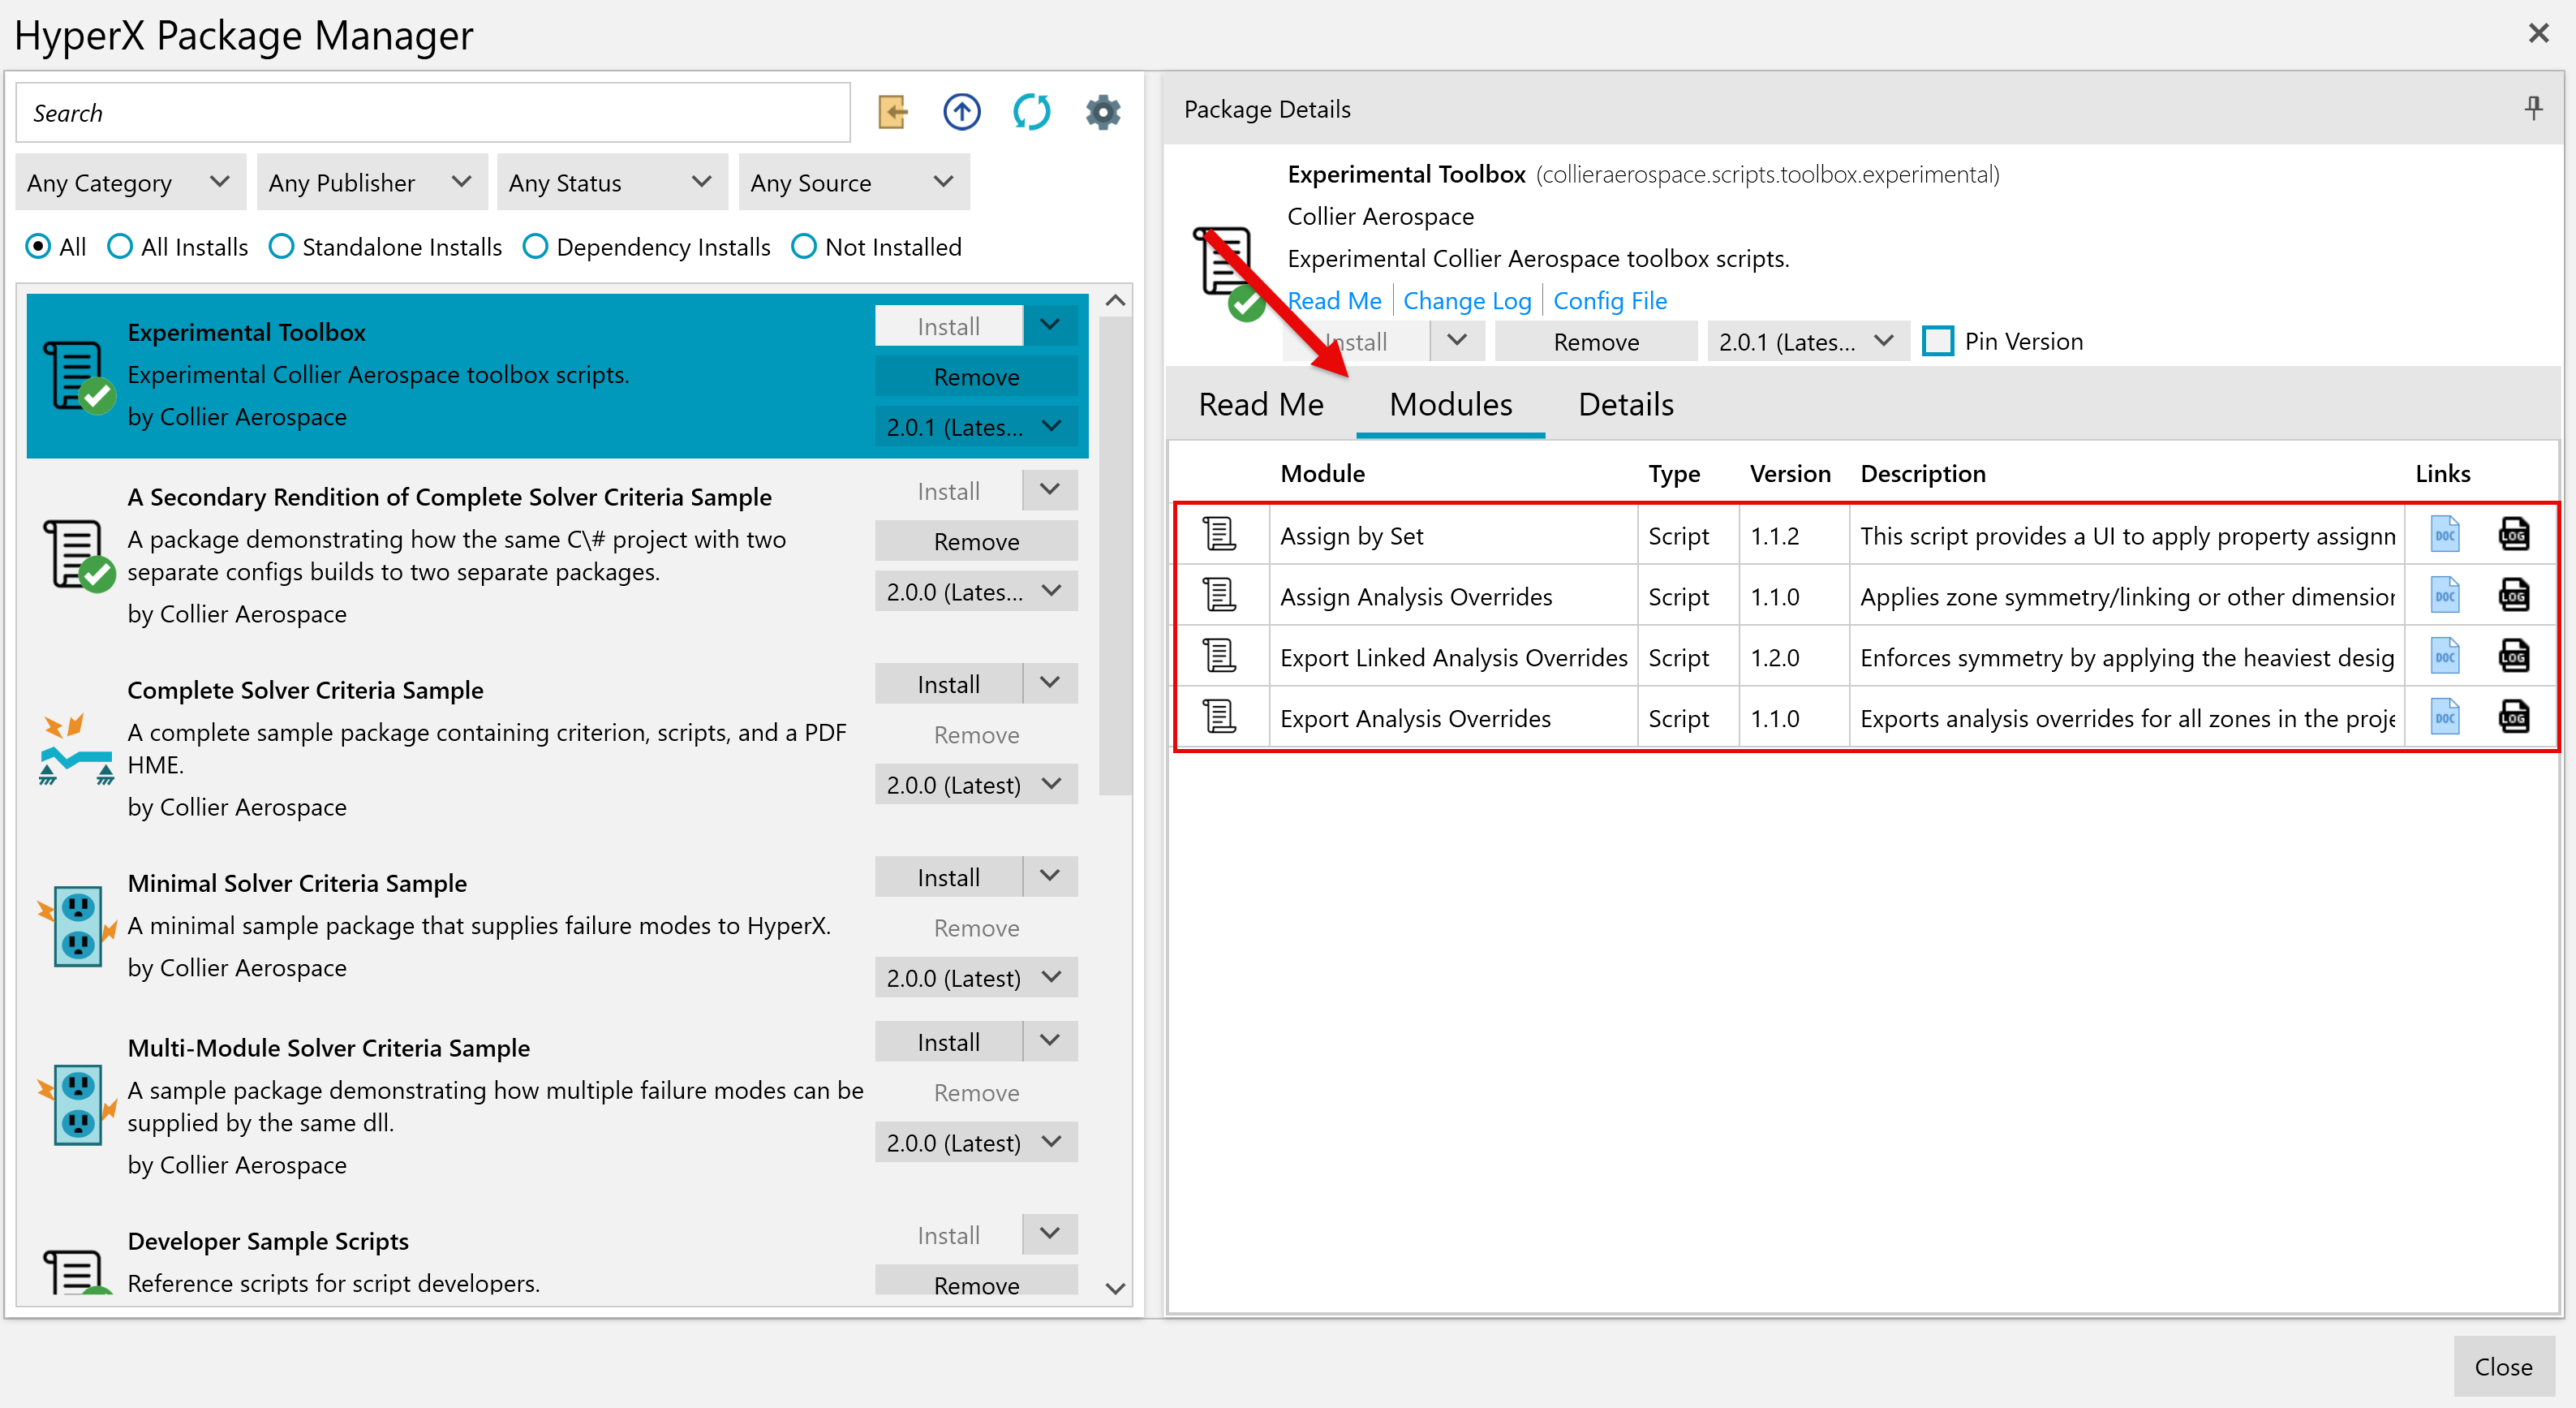Open the Read Me link

coord(1334,300)
